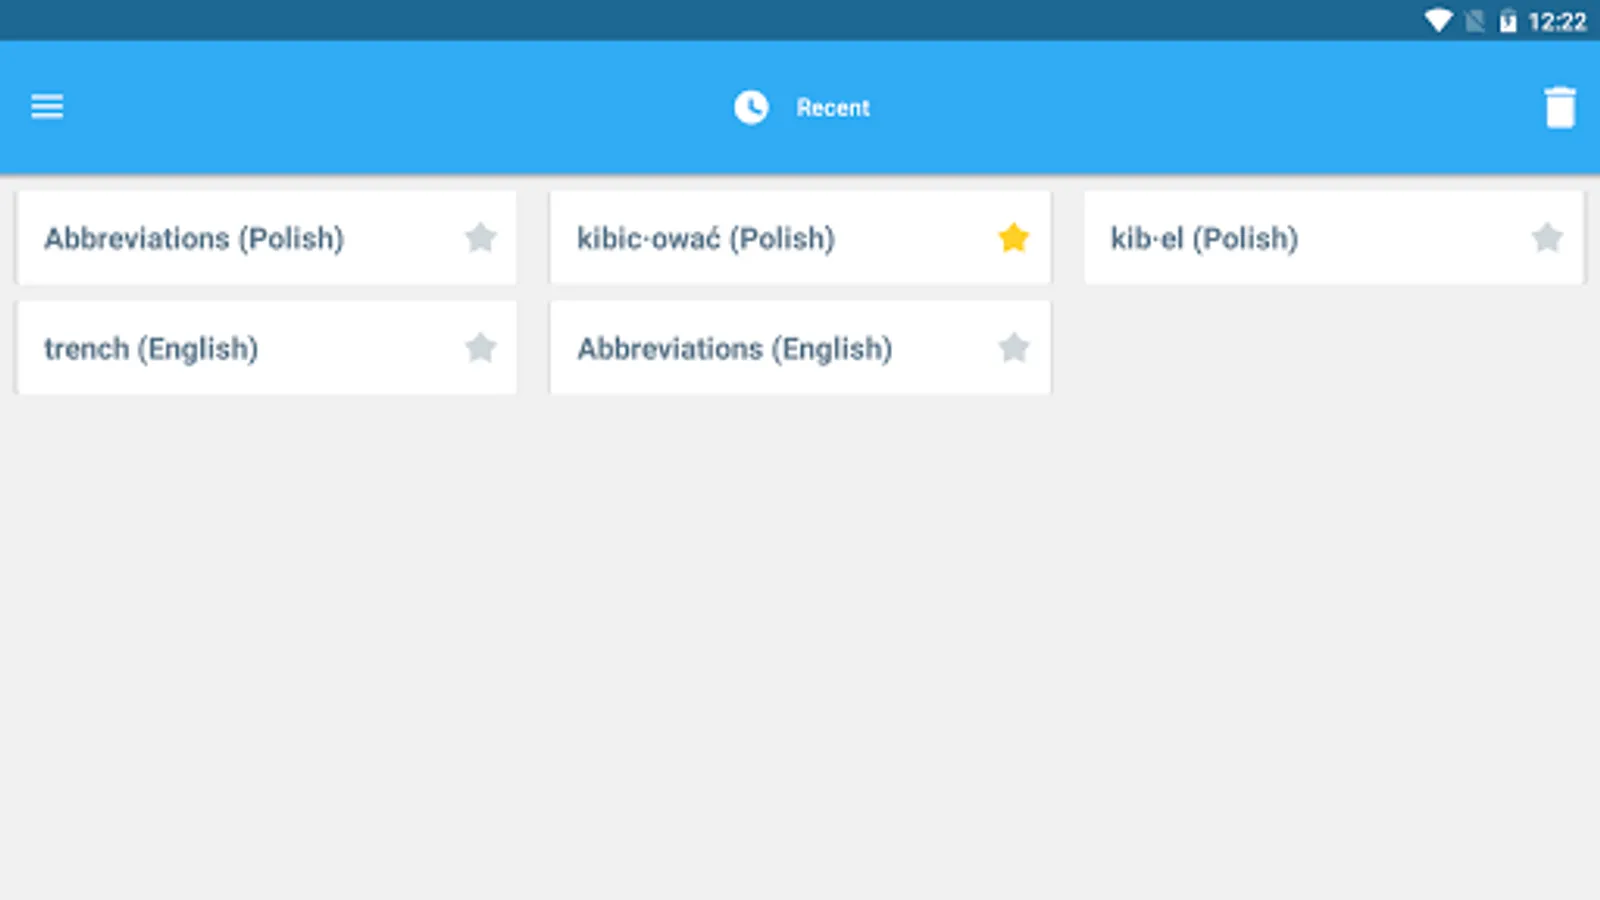Favorite the Abbreviations (English) entry

[x=1013, y=348]
